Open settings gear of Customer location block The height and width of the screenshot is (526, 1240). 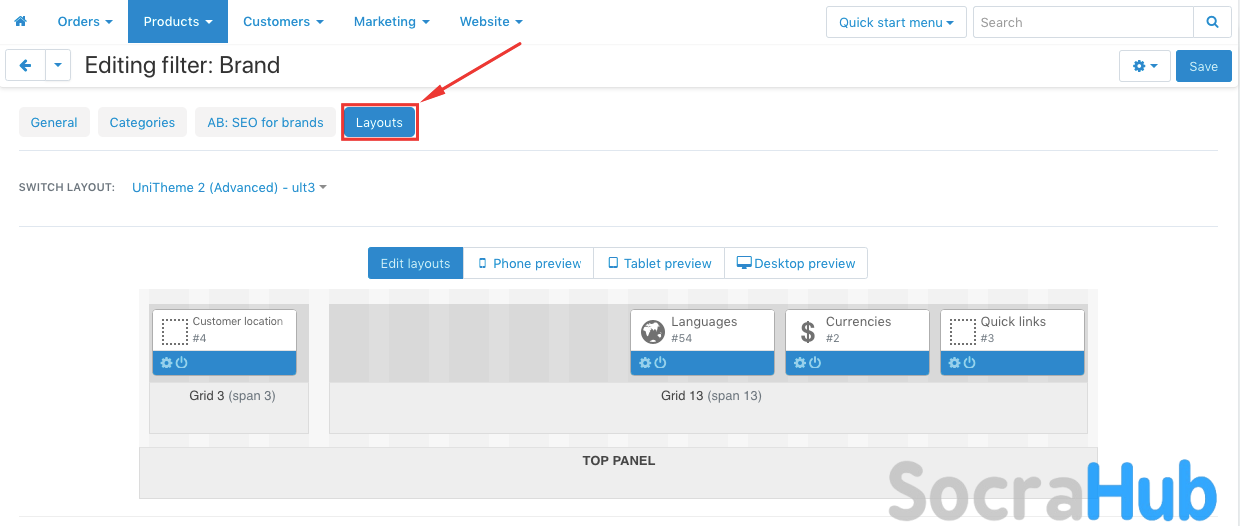167,363
